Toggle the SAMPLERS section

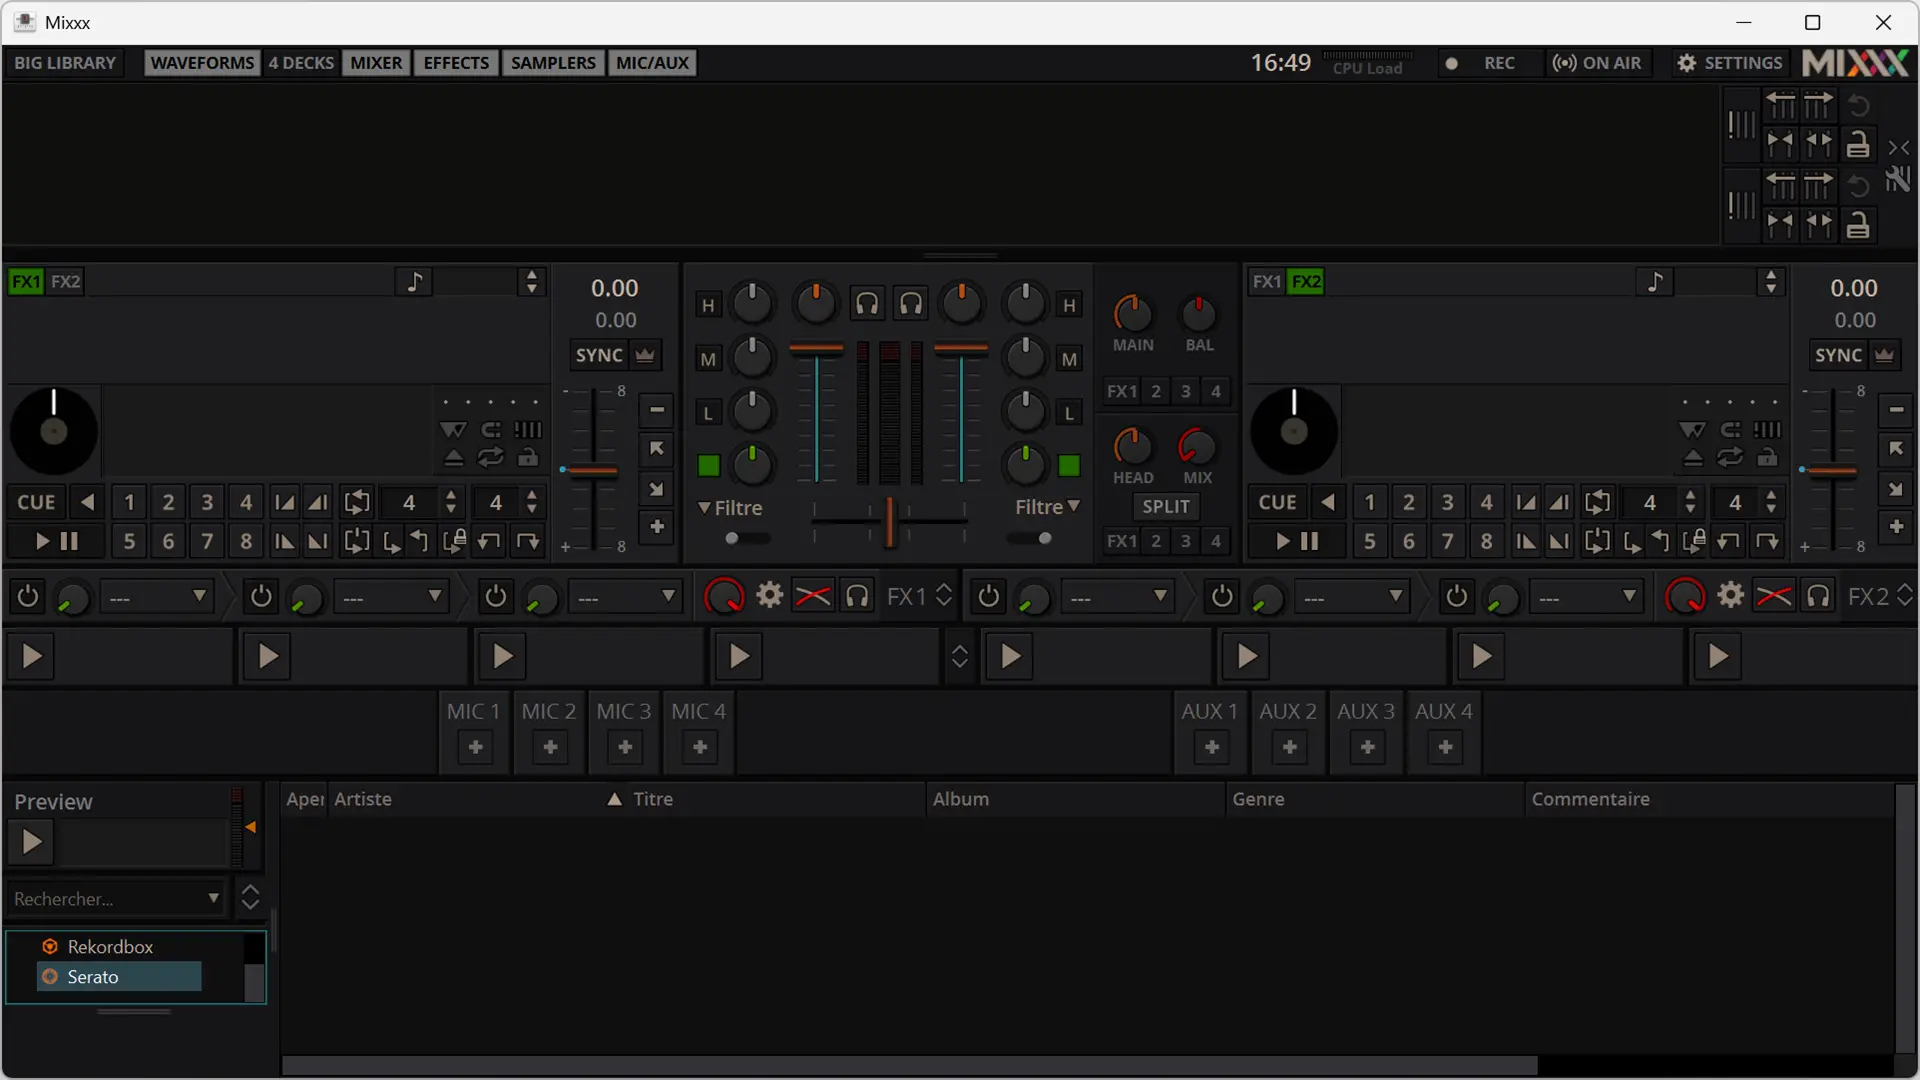coord(553,63)
